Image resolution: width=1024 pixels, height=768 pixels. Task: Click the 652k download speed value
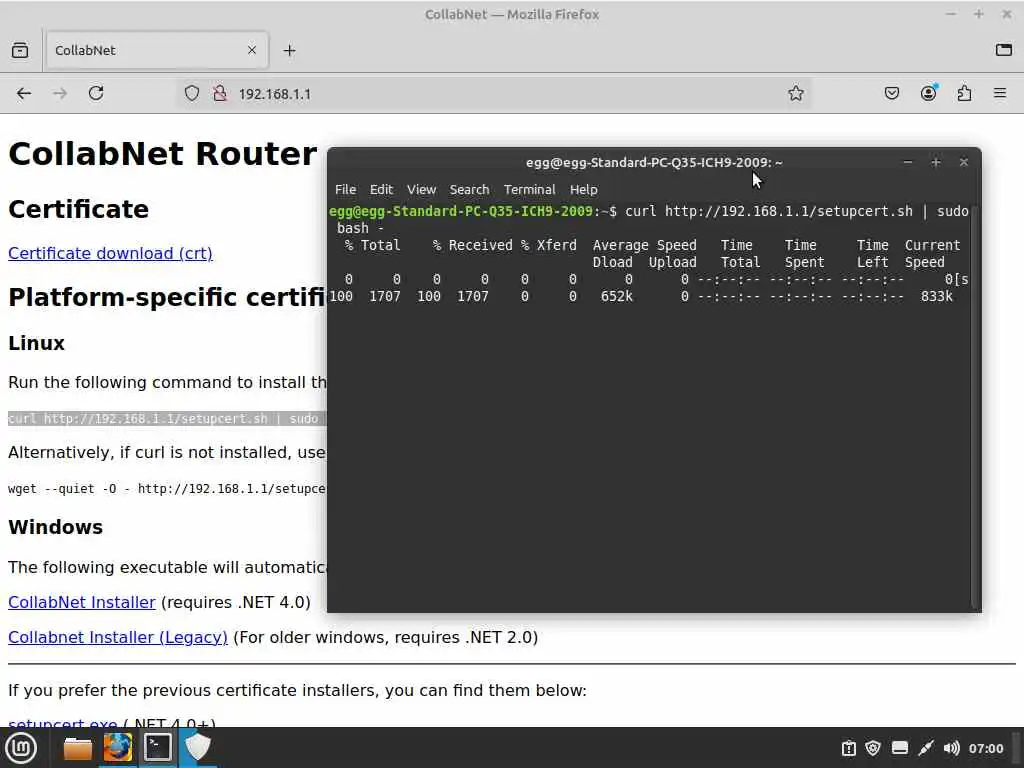point(616,296)
